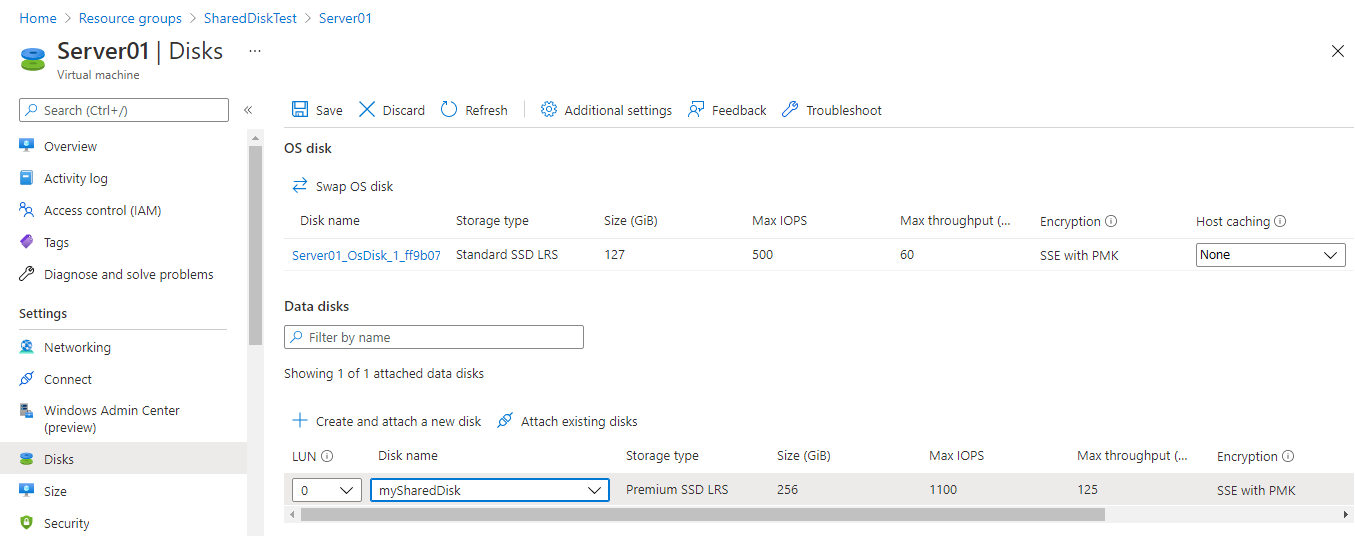Image resolution: width=1355 pixels, height=536 pixels.
Task: Click the data disks Encryption info icon
Action: (1288, 456)
